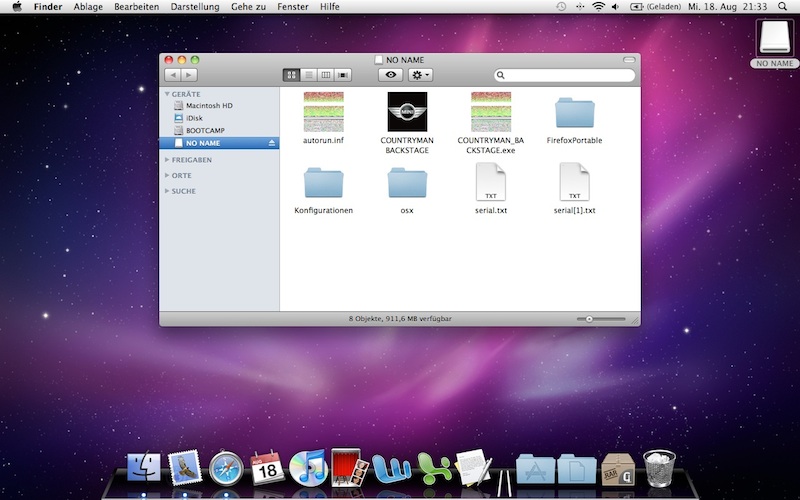Expand the FREIGABEN sidebar section
The width and height of the screenshot is (800, 500).
[x=166, y=160]
